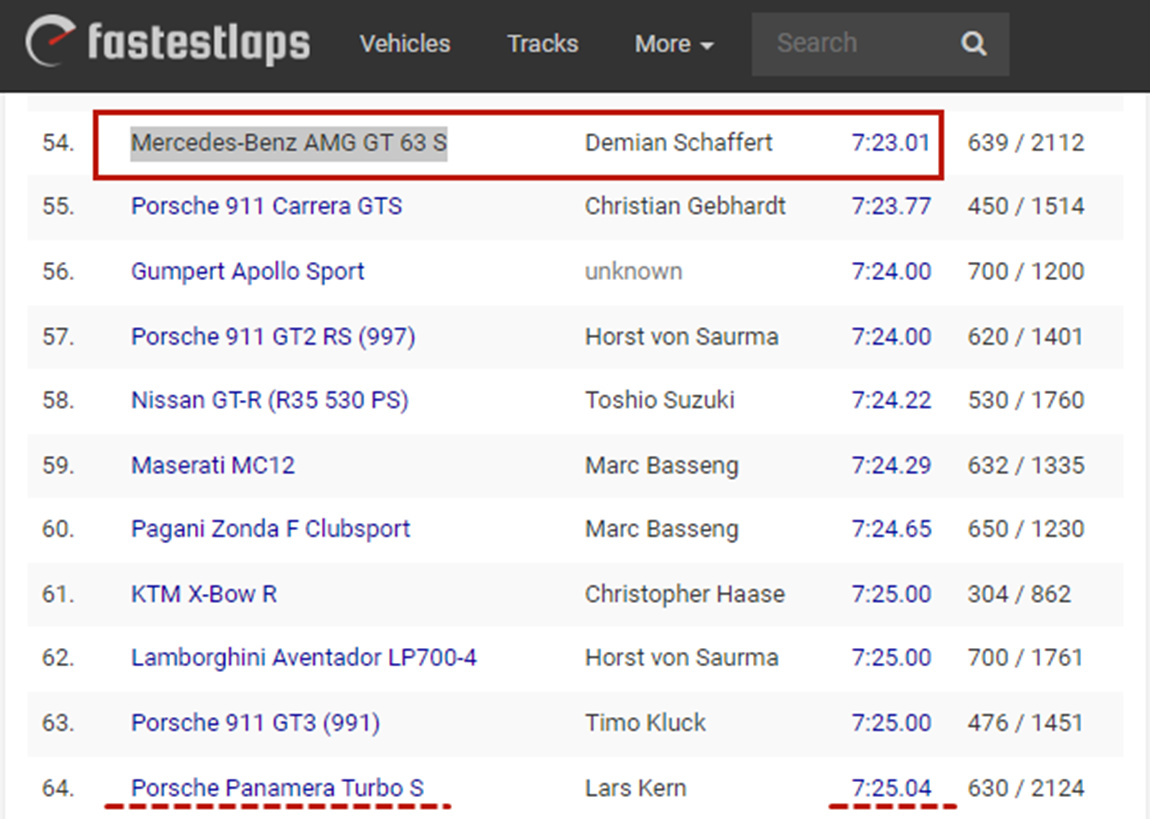This screenshot has height=819, width=1150.
Task: Open Porsche 911 GT2 RS (997) link
Action: tap(274, 337)
